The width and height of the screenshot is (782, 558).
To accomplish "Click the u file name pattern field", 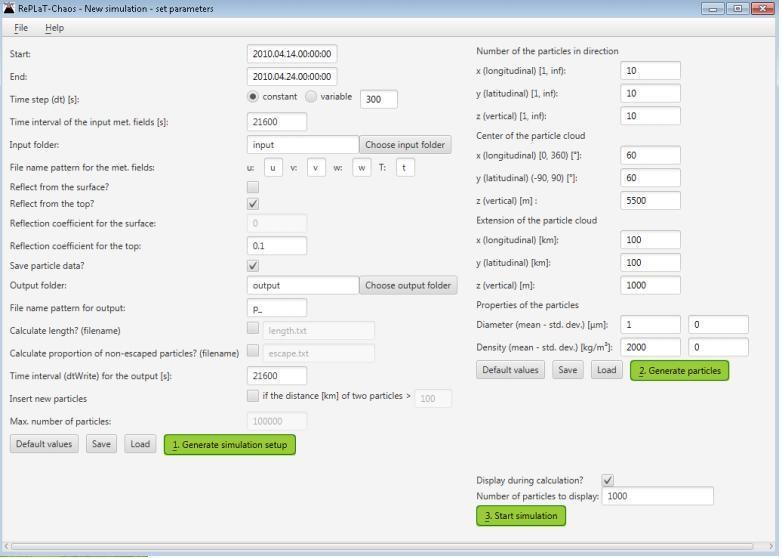I will click(273, 168).
